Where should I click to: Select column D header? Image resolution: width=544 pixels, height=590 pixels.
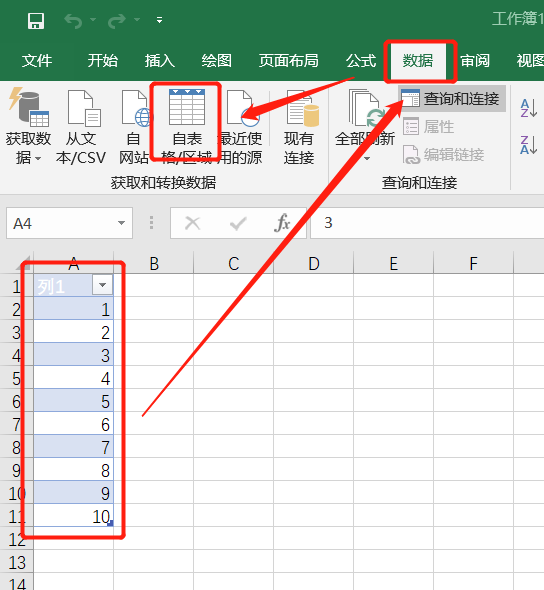pos(314,264)
